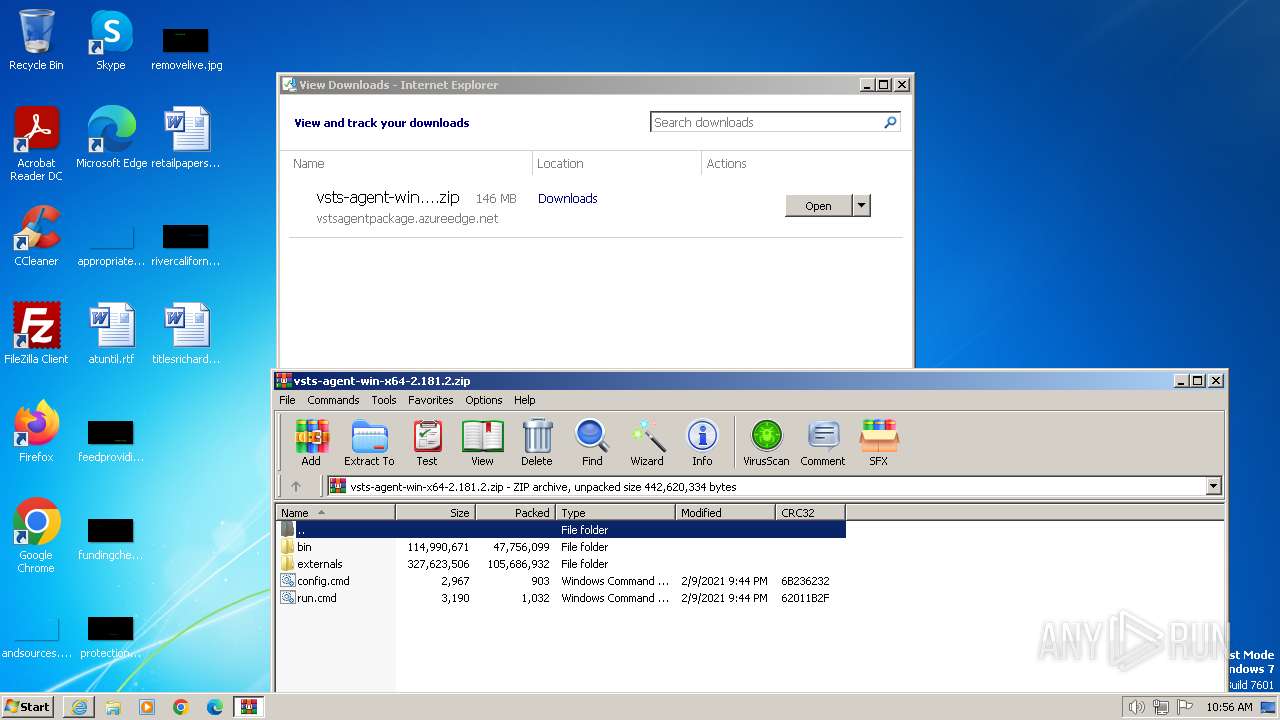
Task: Select the titlesrichard desktop document
Action: click(x=186, y=334)
